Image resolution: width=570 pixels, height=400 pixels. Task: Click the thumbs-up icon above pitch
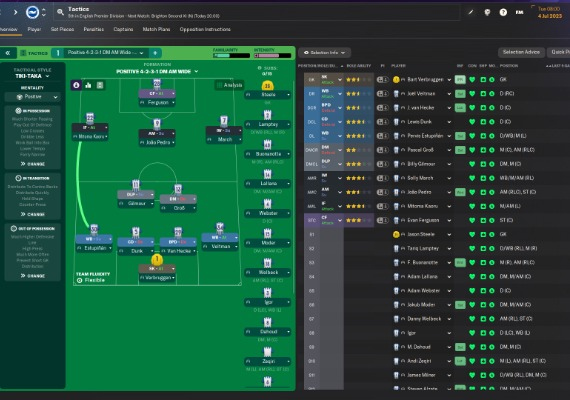pos(88,85)
